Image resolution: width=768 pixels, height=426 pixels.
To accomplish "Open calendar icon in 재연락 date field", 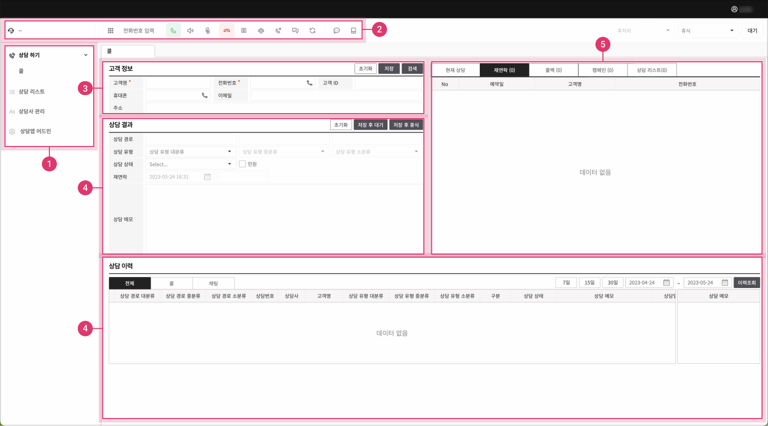I will tap(207, 177).
